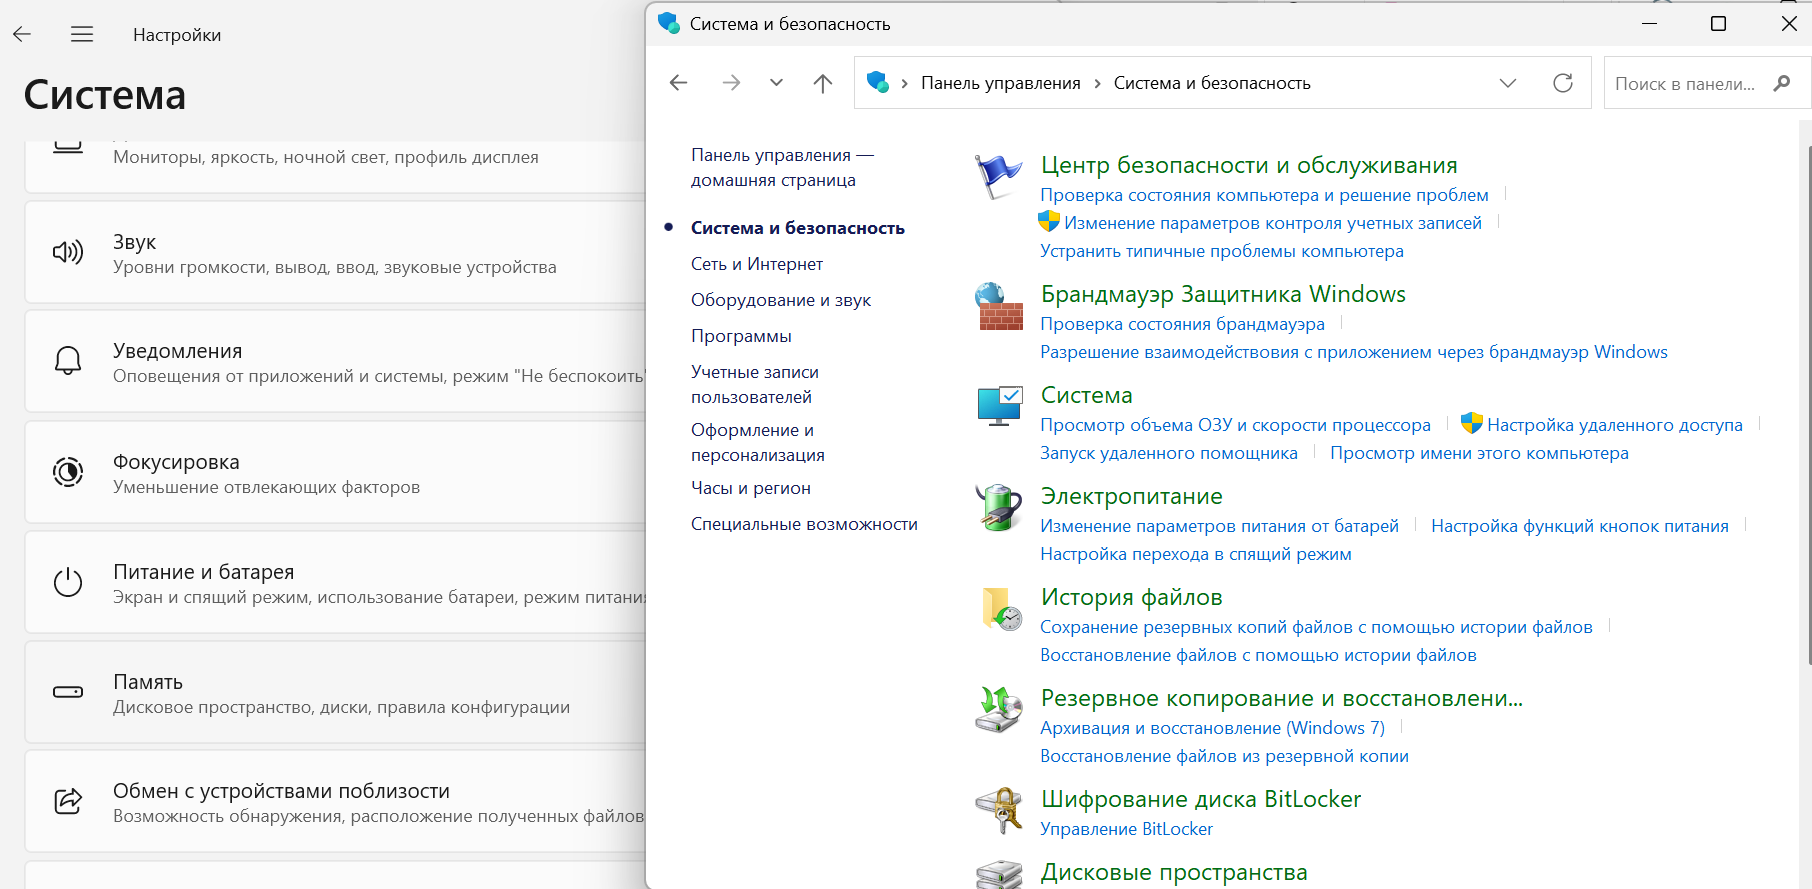
Task: Expand the address bar history dropdown
Action: pyautogui.click(x=1508, y=83)
